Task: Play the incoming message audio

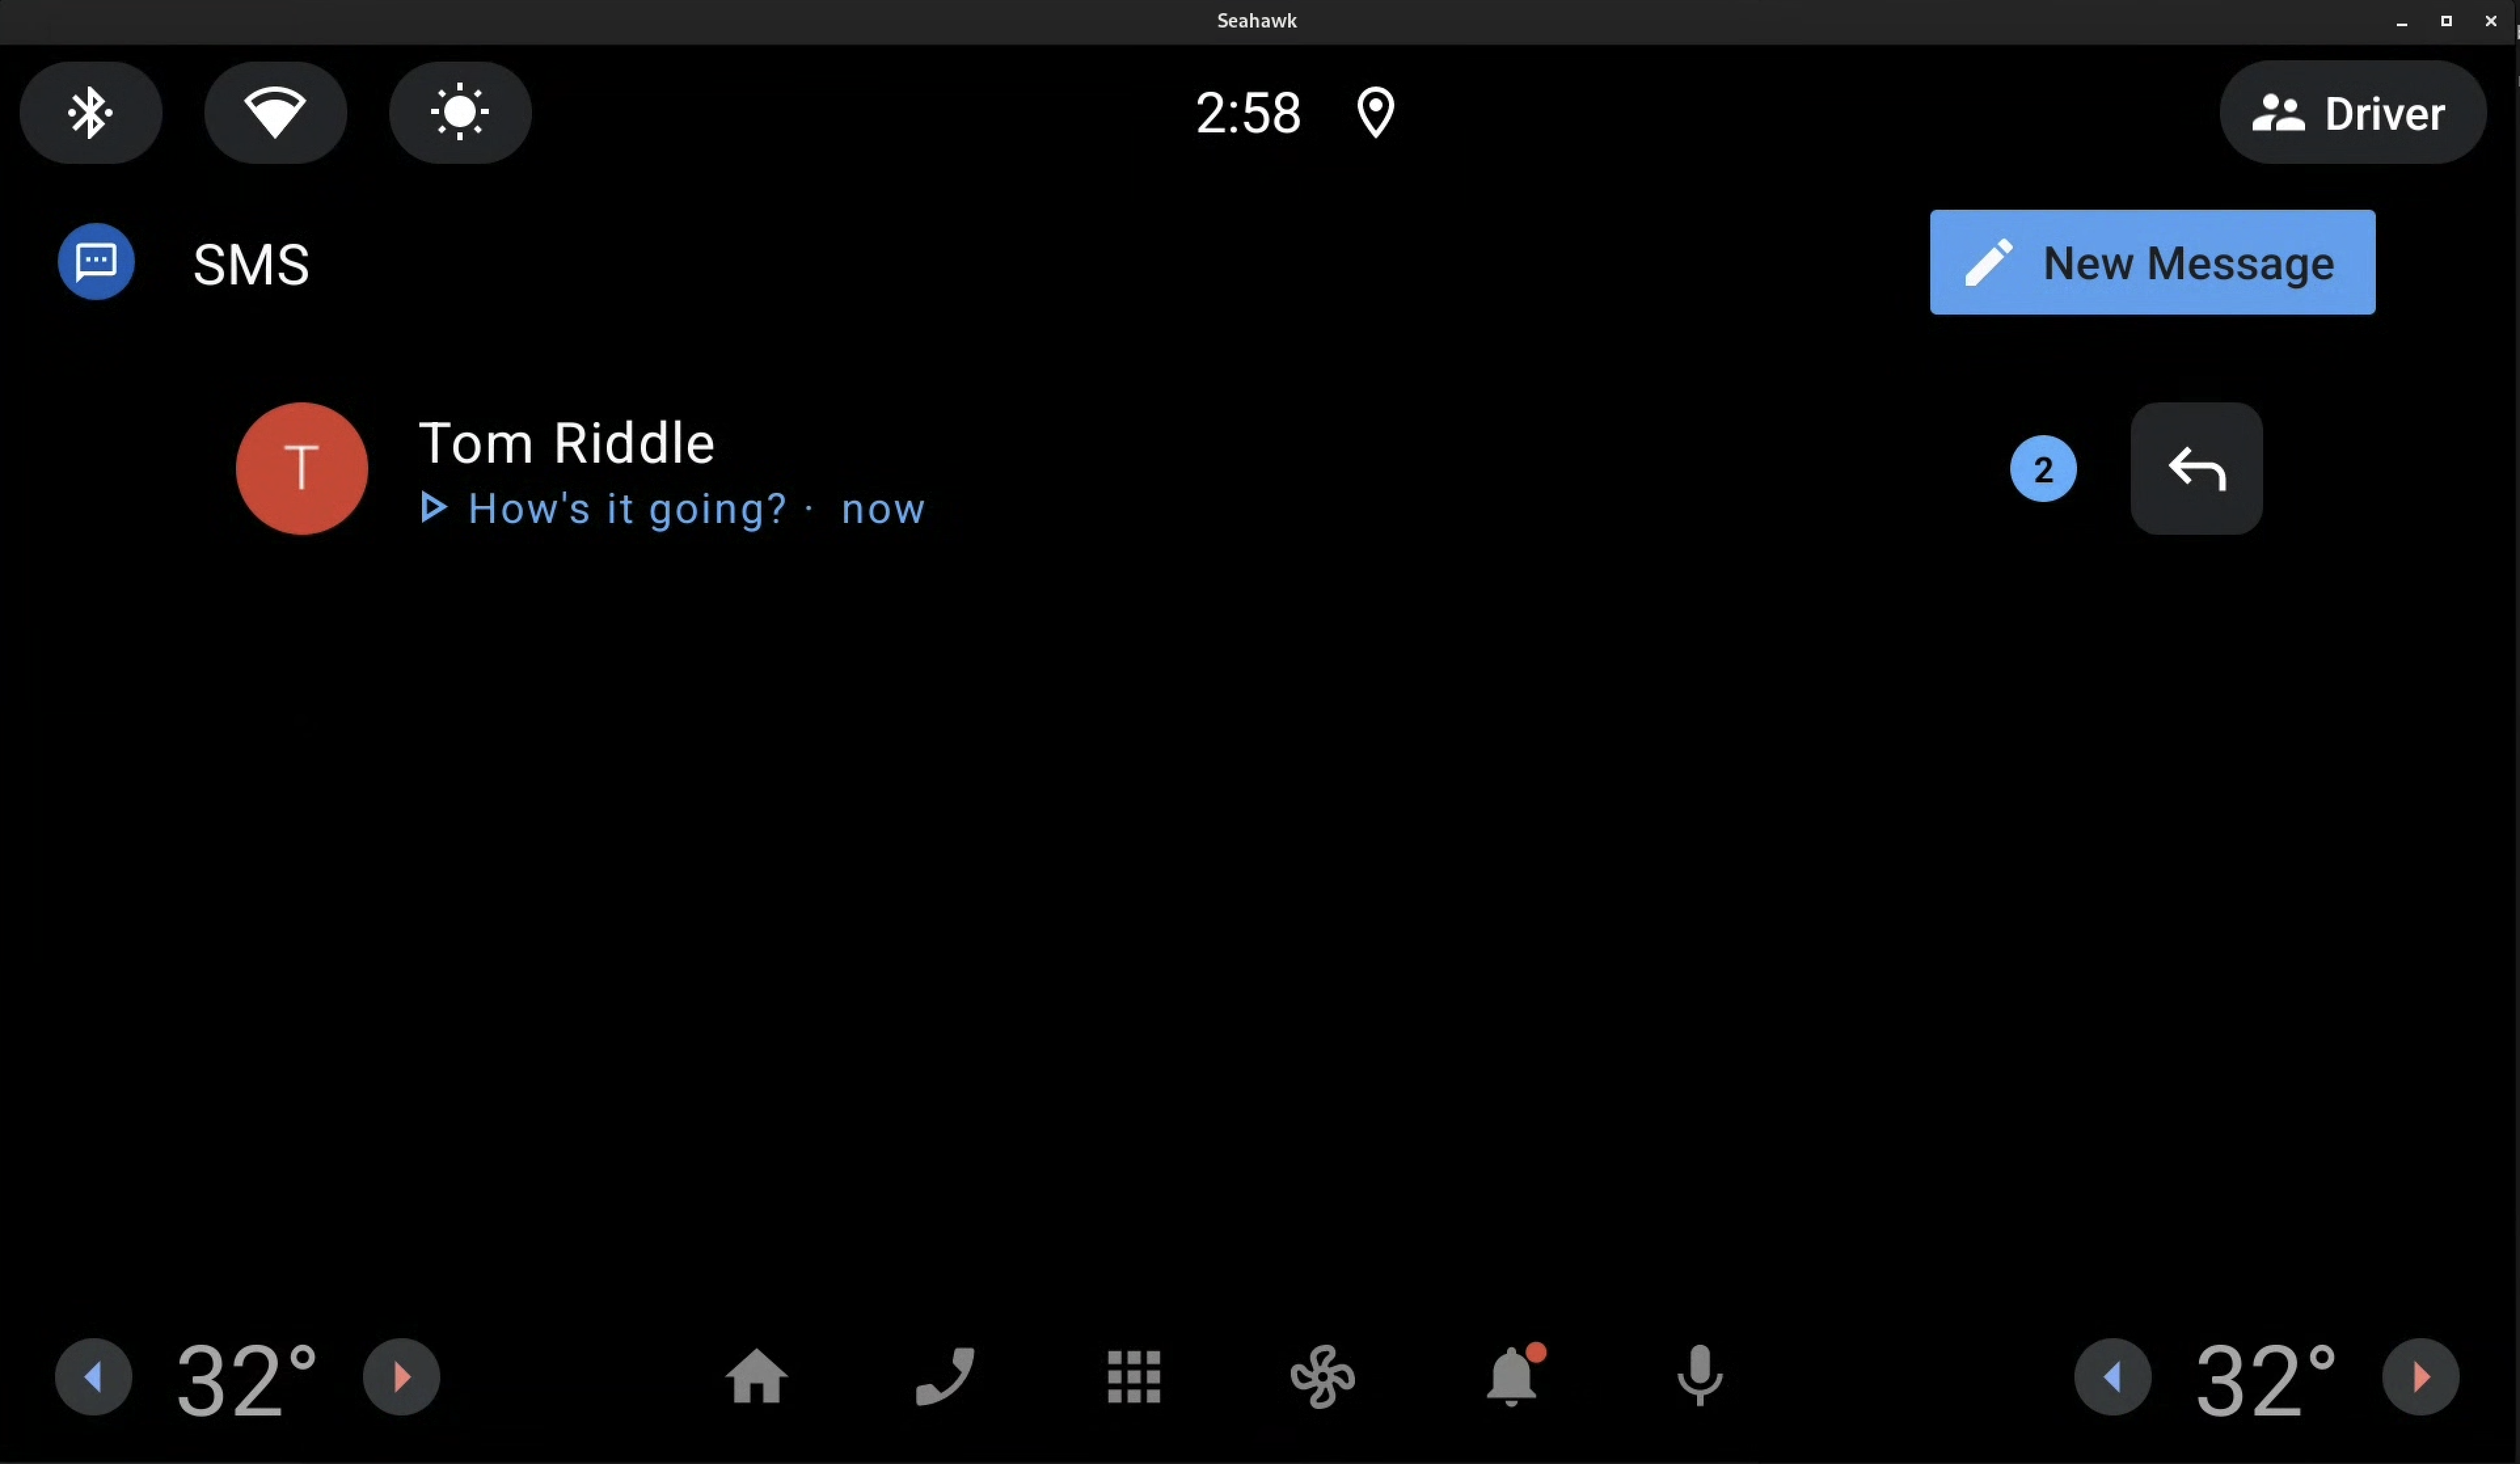Action: [x=434, y=507]
